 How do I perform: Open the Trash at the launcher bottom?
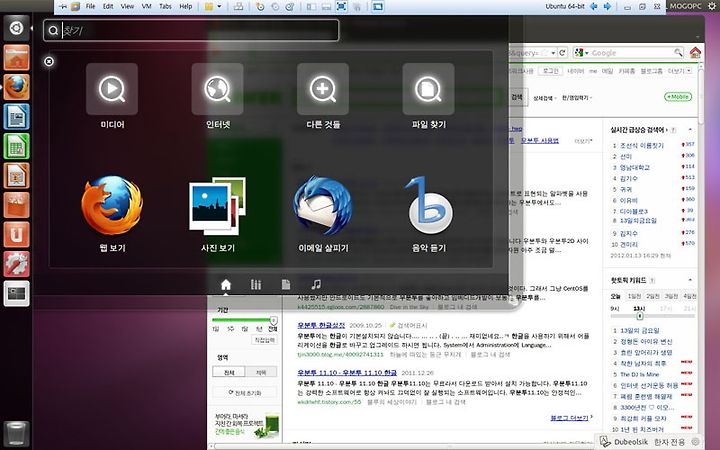[17, 433]
